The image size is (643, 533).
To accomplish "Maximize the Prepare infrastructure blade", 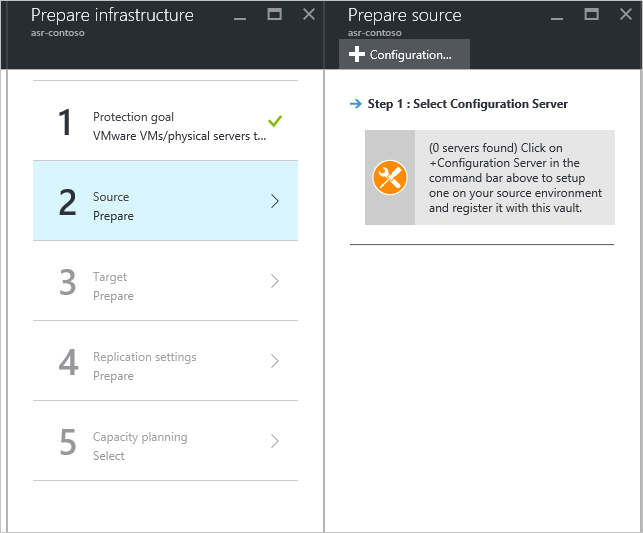I will [275, 15].
